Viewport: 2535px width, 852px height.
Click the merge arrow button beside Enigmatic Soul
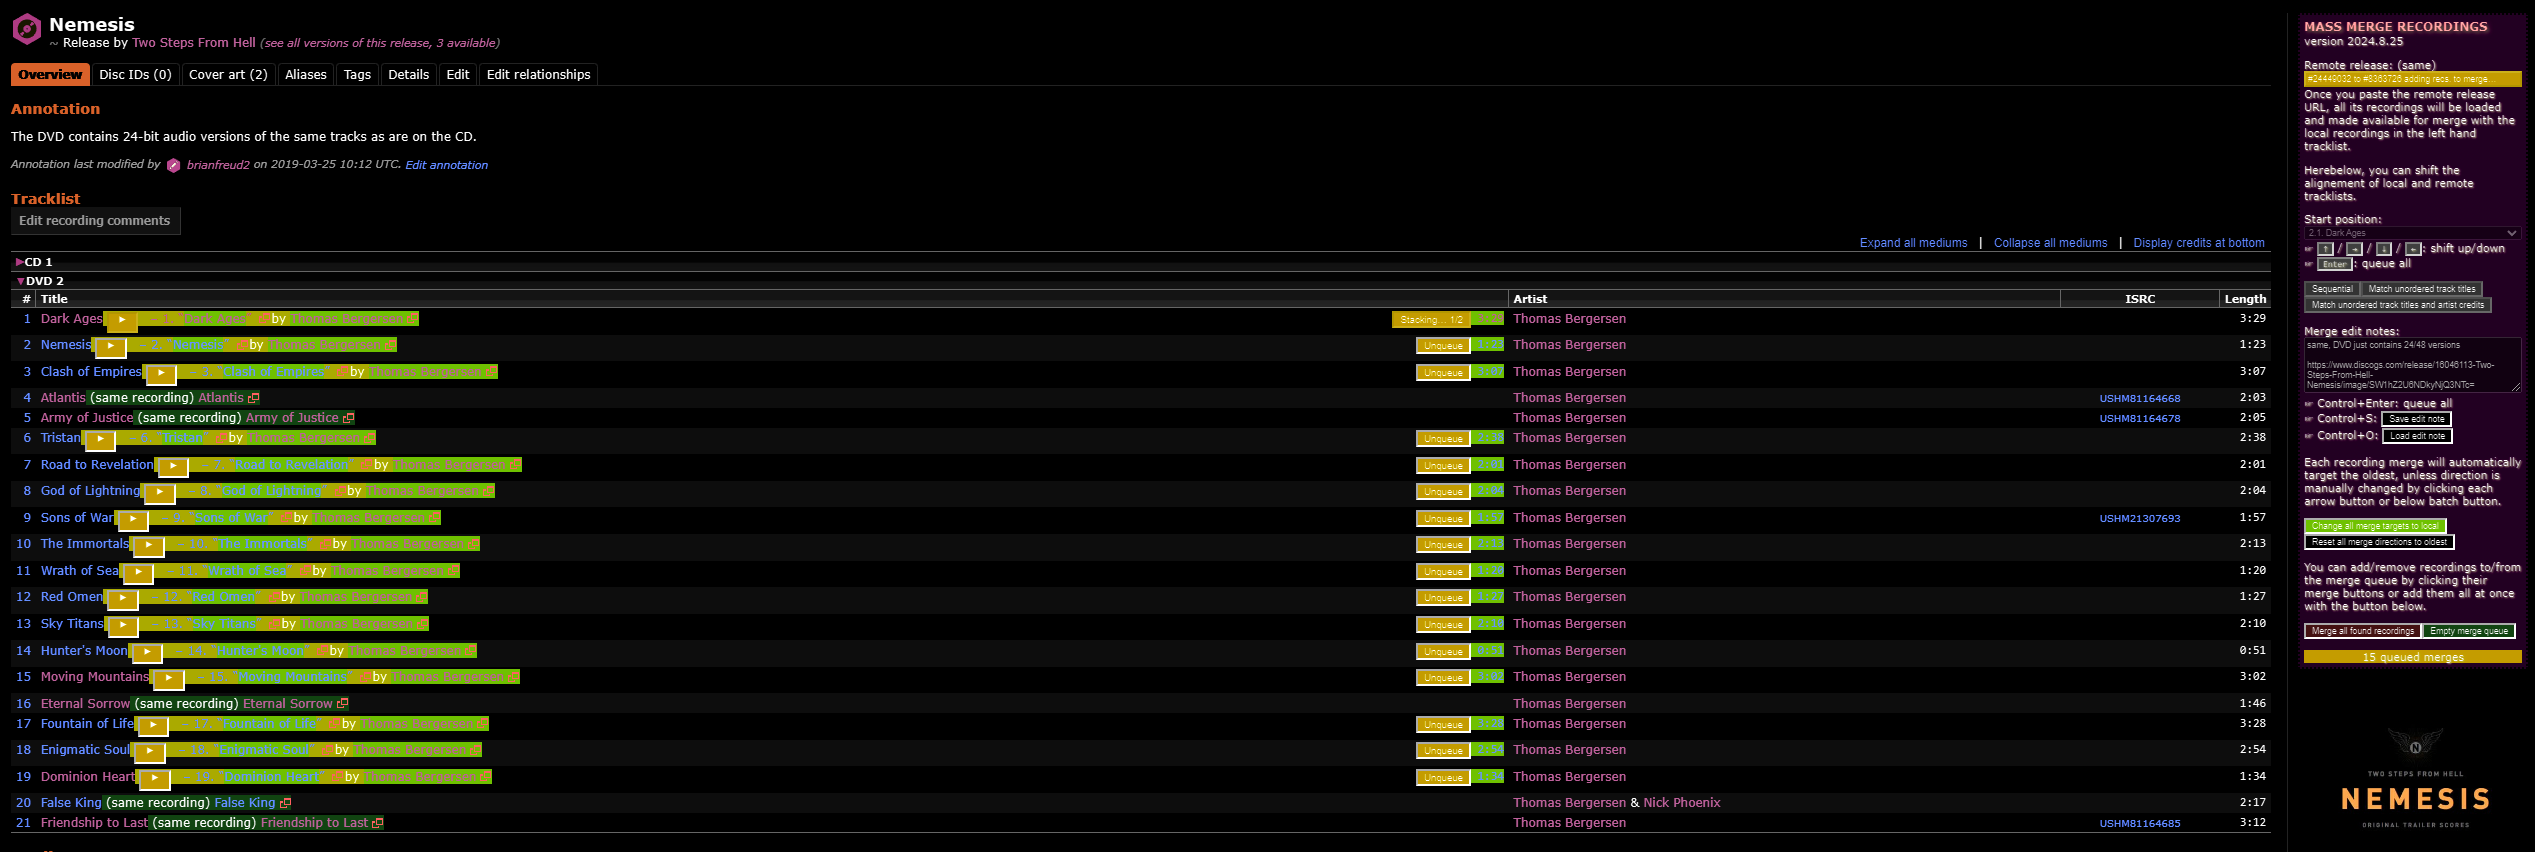tap(149, 752)
